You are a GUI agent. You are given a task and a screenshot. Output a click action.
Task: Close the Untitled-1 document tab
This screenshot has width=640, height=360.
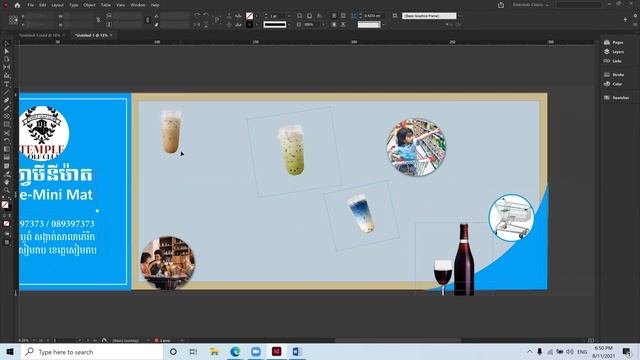pyautogui.click(x=111, y=35)
